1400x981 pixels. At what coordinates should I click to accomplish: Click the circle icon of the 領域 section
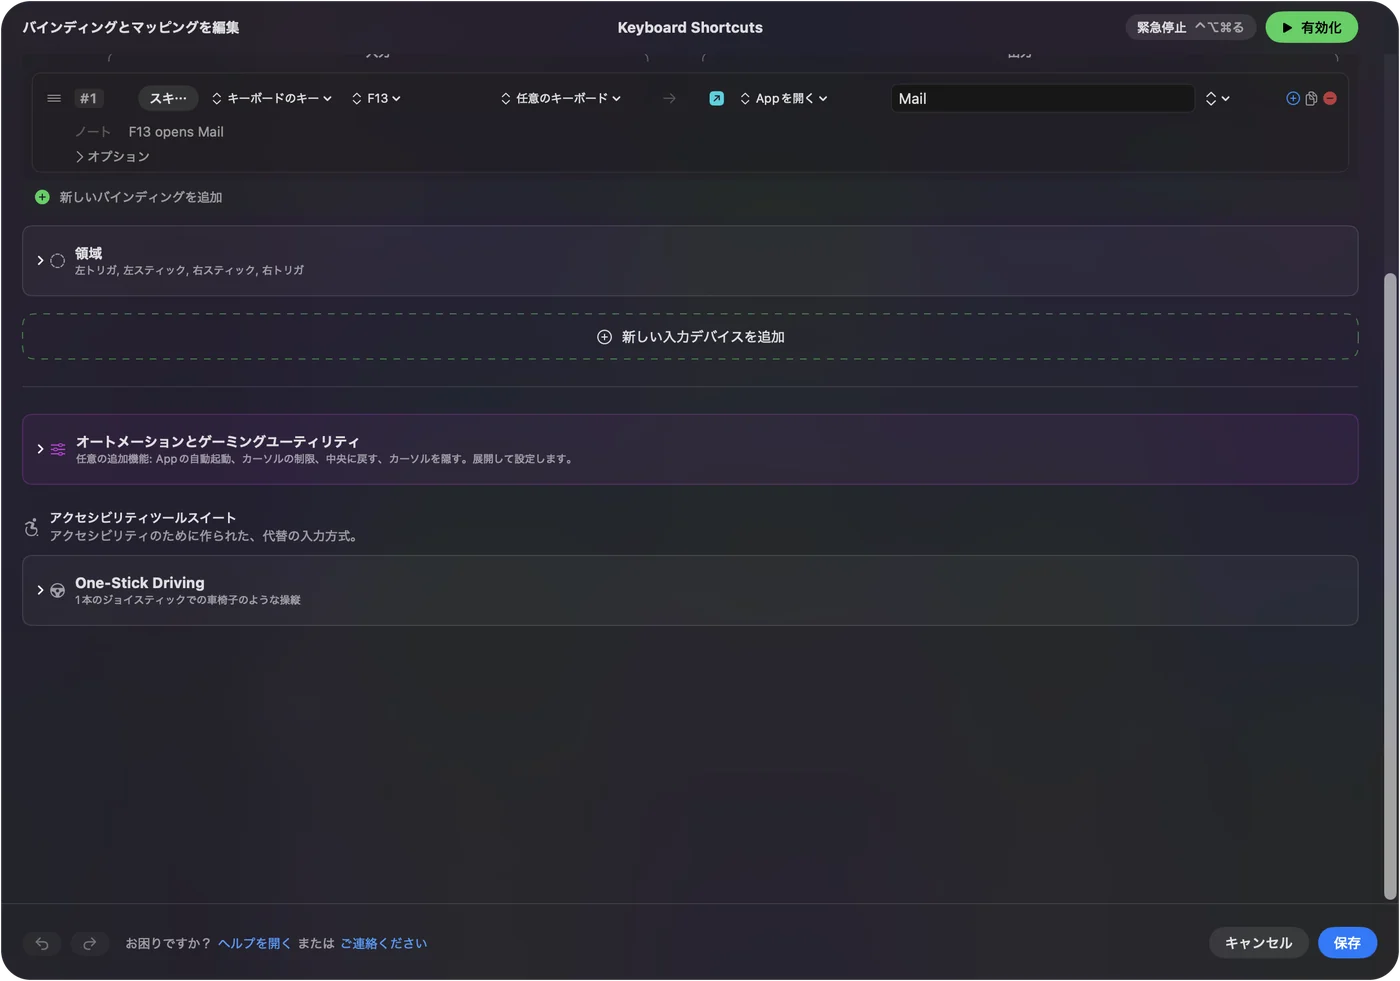(x=58, y=261)
